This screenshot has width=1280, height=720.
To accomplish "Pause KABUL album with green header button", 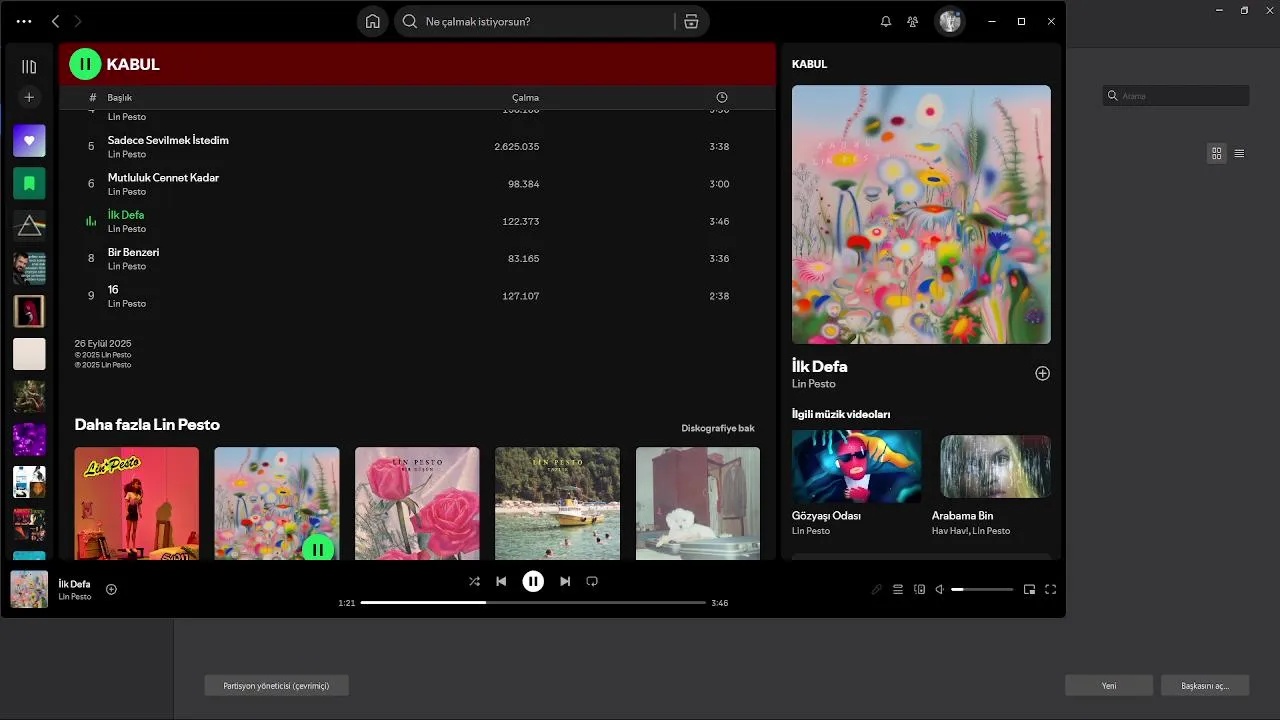I will (x=85, y=64).
